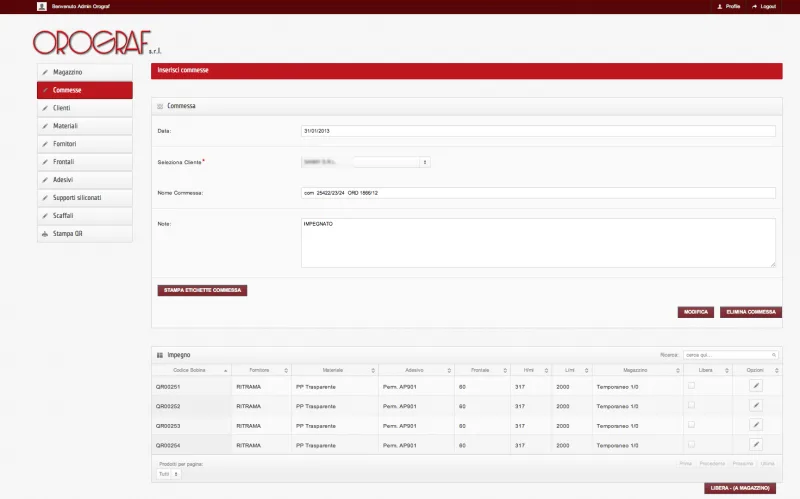
Task: Sort table by L/ml column
Action: pos(571,370)
